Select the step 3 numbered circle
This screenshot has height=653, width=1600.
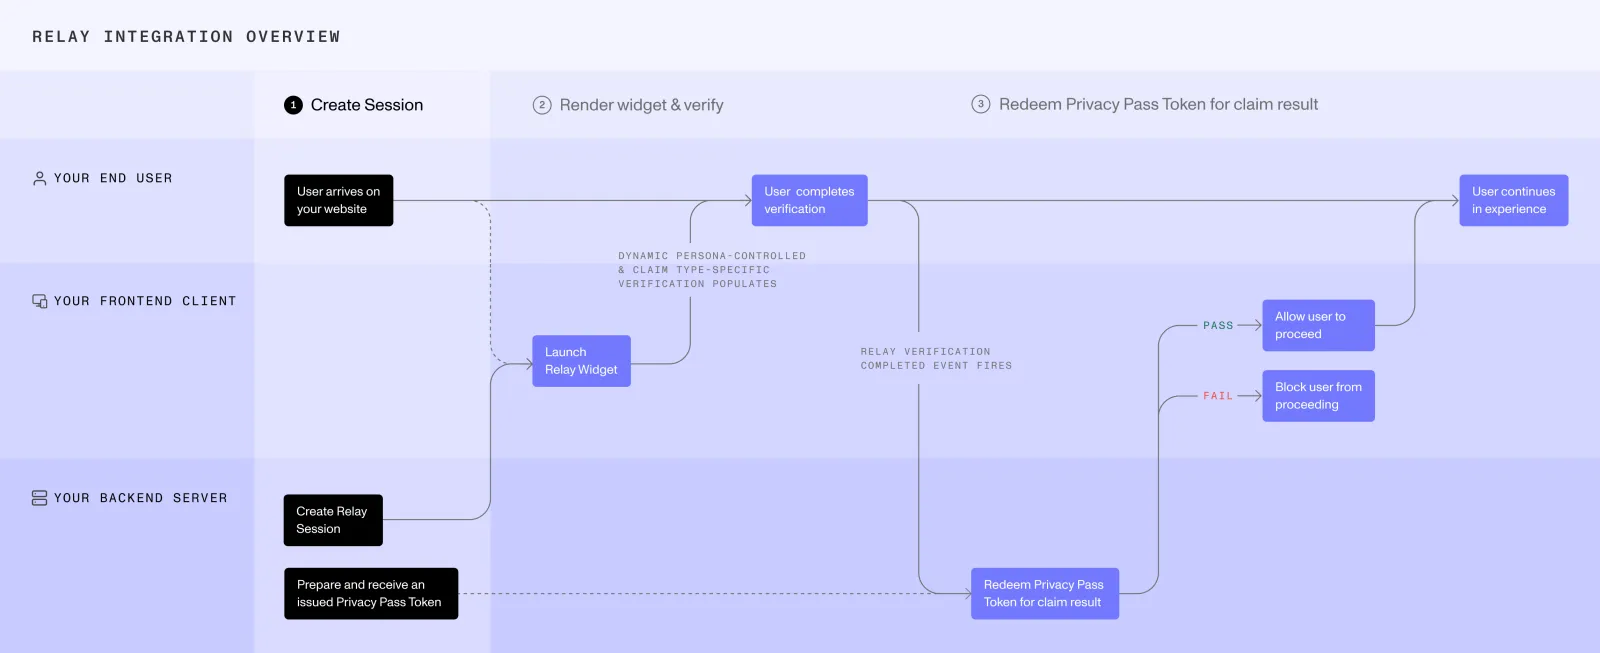(x=981, y=104)
